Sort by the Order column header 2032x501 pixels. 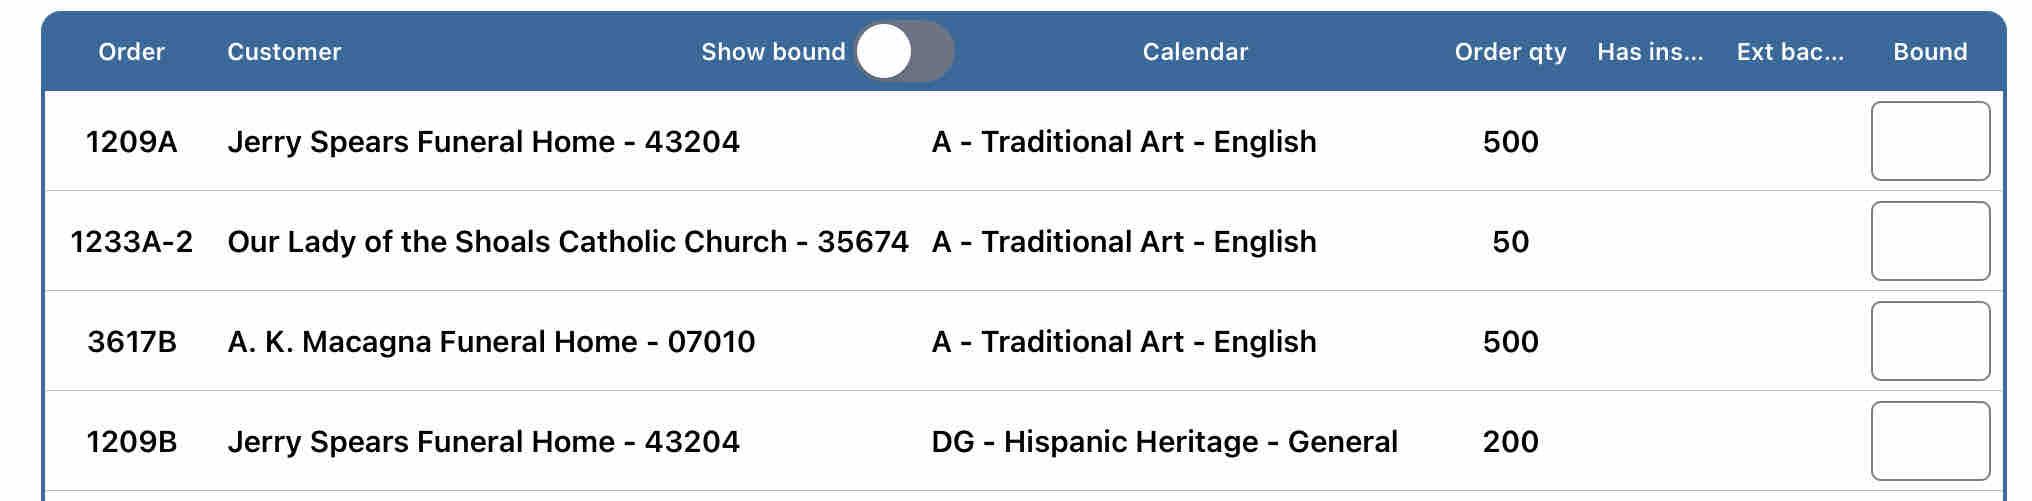tap(131, 52)
